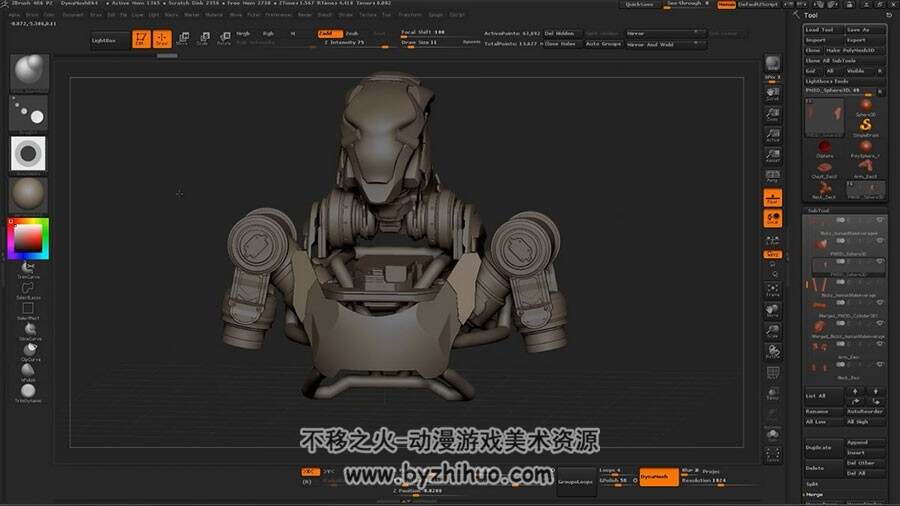Hide the Arm_Dec subtool with its eye
900x506 pixels.
click(879, 344)
